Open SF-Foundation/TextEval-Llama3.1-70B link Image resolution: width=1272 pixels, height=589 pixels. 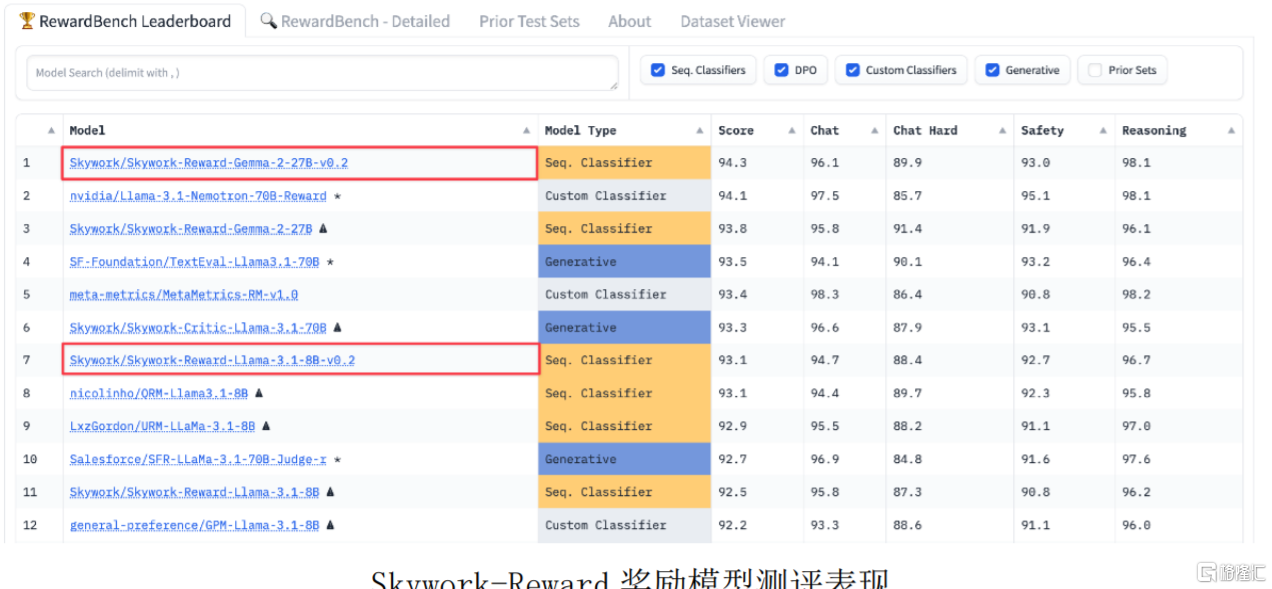pos(195,262)
